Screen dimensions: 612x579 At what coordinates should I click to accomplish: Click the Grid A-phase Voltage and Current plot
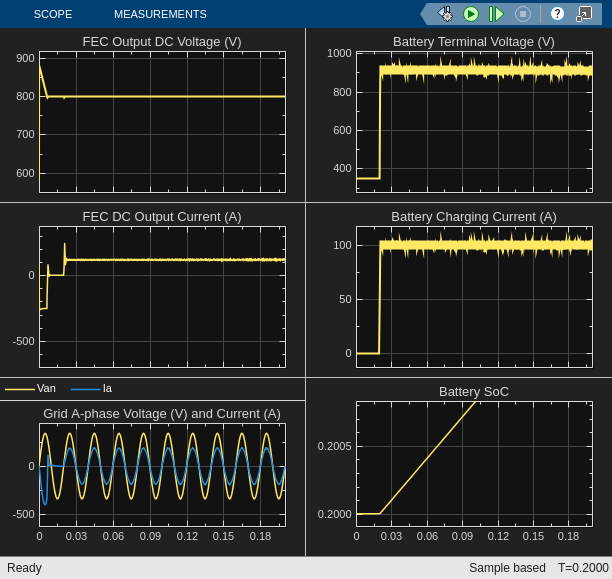click(x=162, y=475)
